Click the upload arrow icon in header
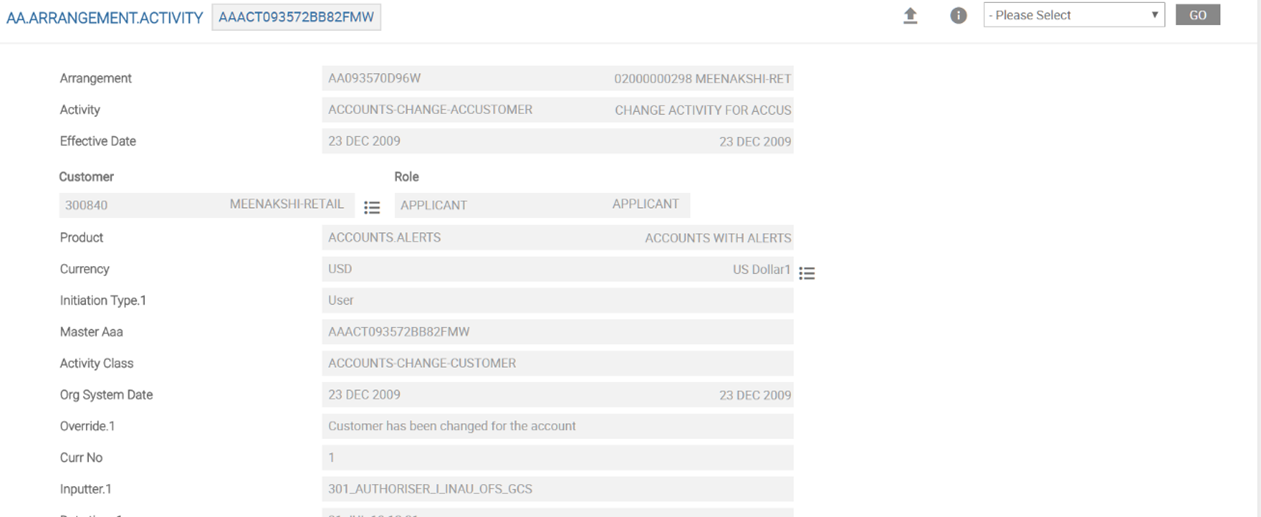The height and width of the screenshot is (517, 1261). [x=910, y=16]
